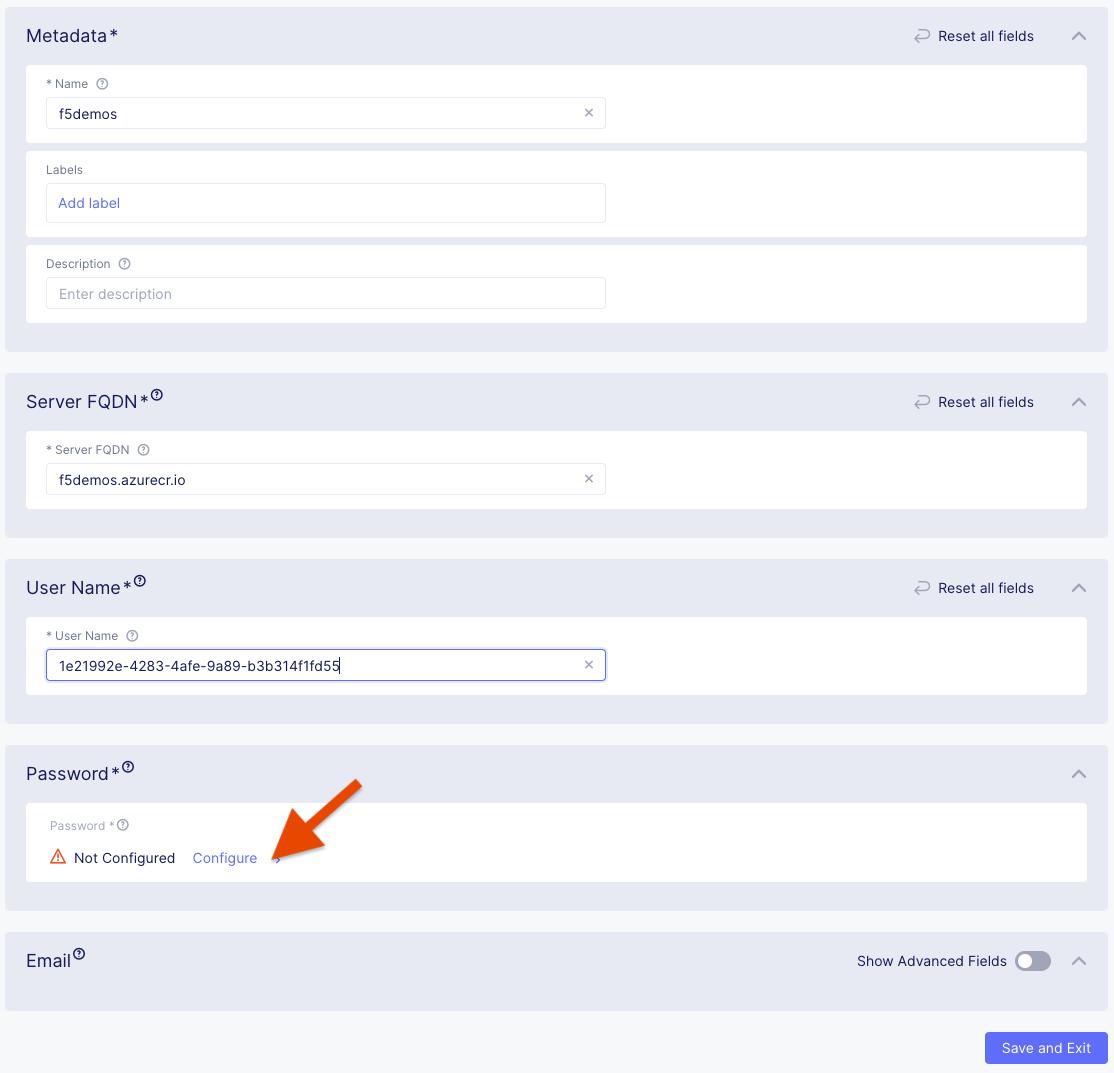Click help icon next to Password heading
This screenshot has height=1073, width=1114.
128,768
